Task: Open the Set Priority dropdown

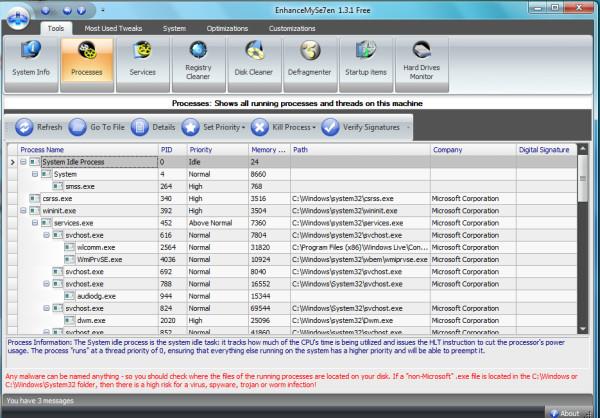Action: pos(214,127)
